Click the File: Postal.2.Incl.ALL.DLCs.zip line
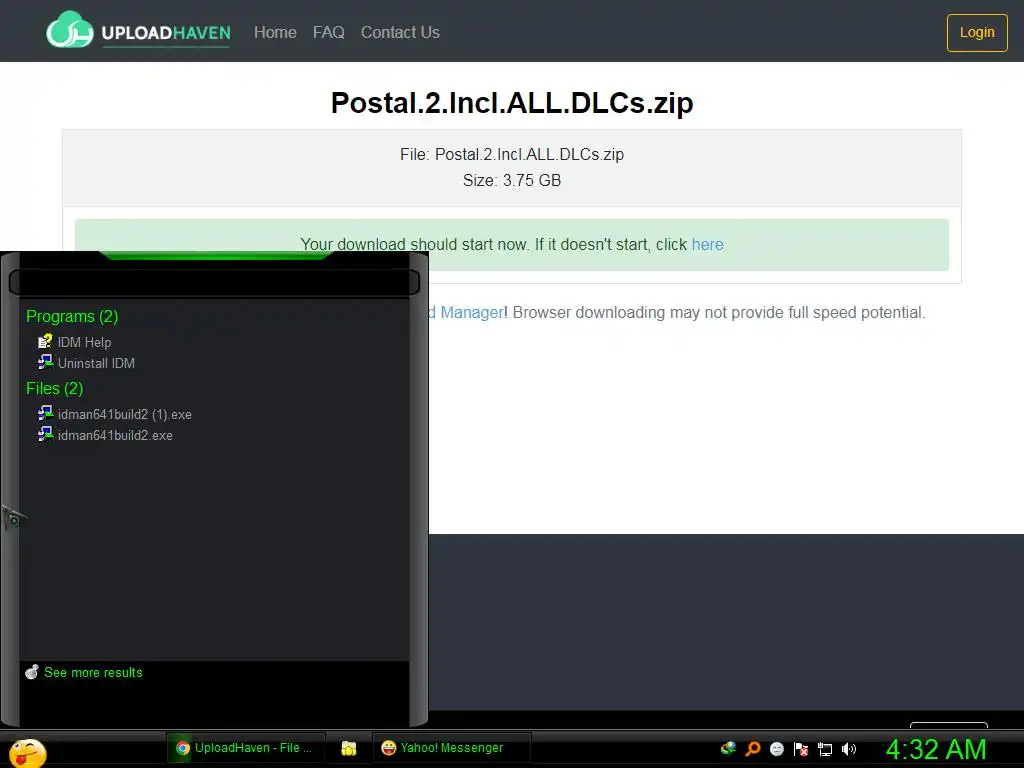1024x768 pixels. coord(512,154)
